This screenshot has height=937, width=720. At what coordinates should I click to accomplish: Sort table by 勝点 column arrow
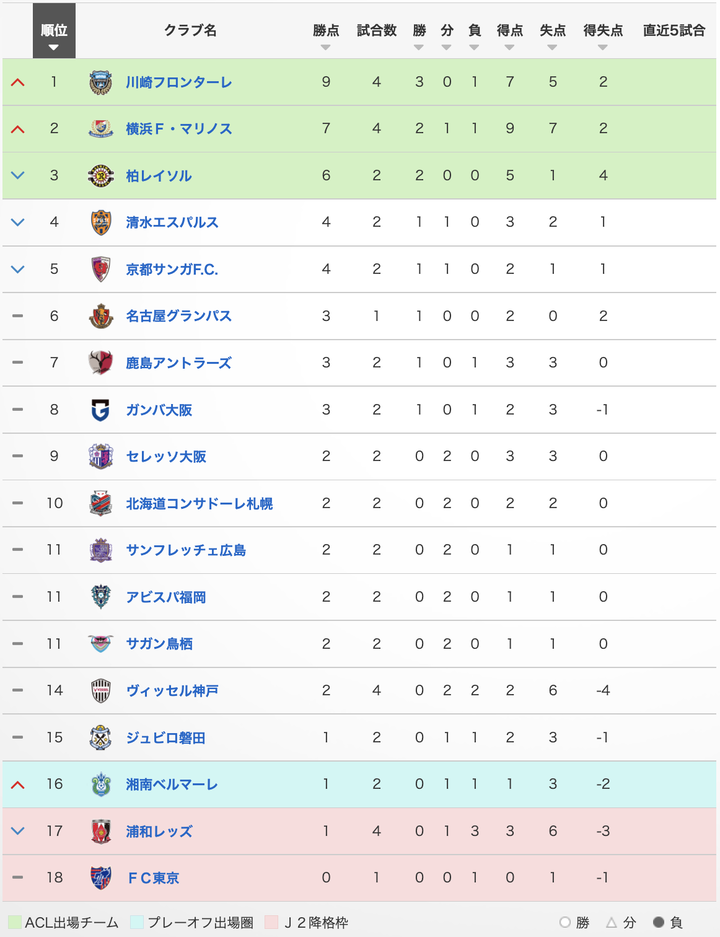(x=326, y=47)
